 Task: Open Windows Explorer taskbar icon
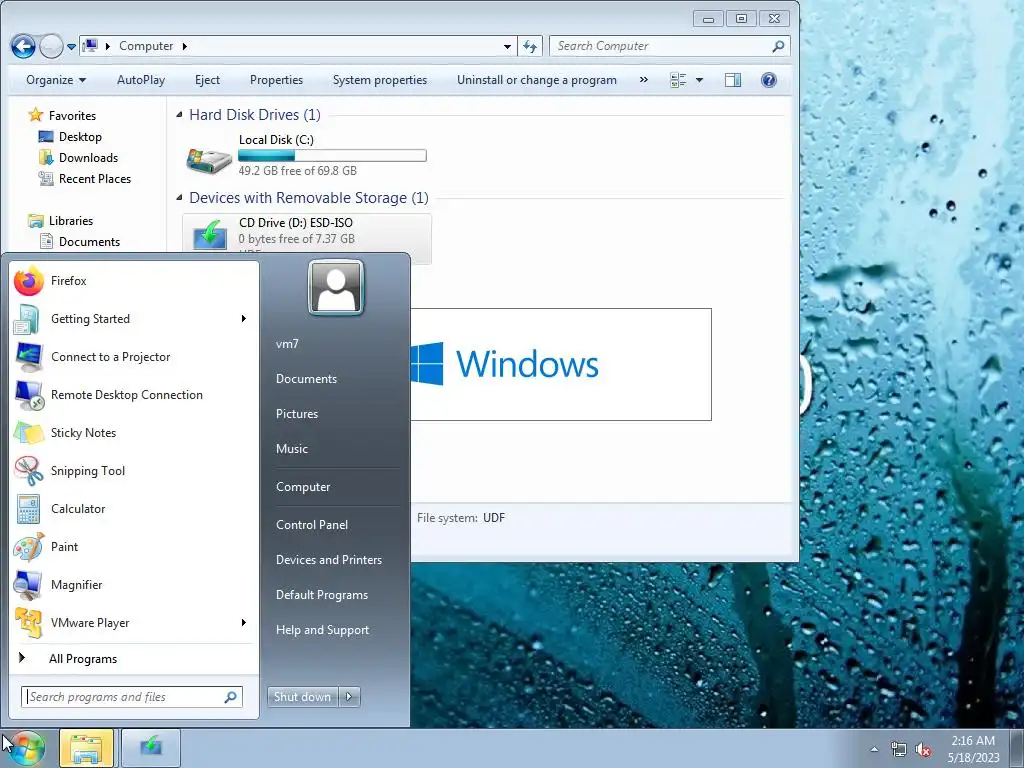(86, 748)
